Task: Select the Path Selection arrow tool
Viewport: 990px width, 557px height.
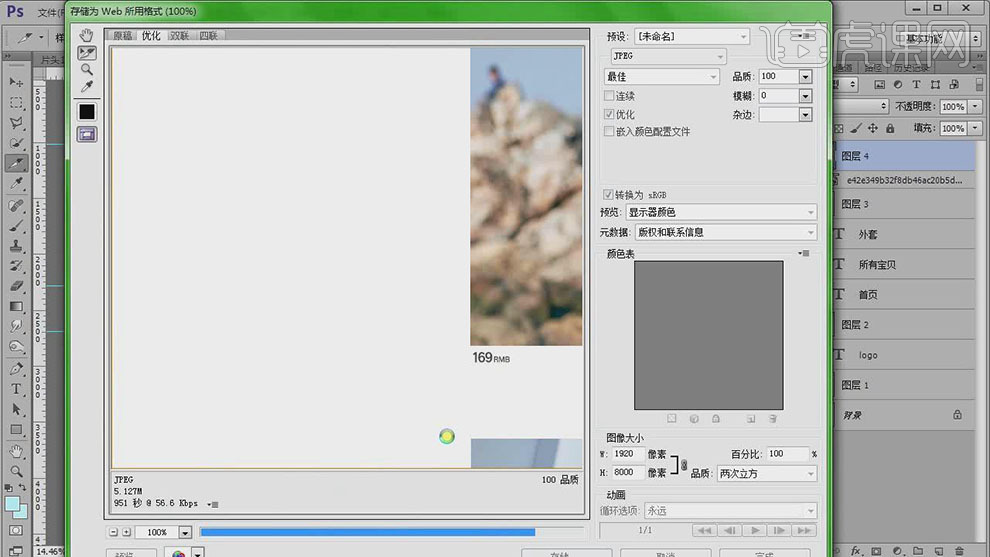Action: click(x=16, y=409)
